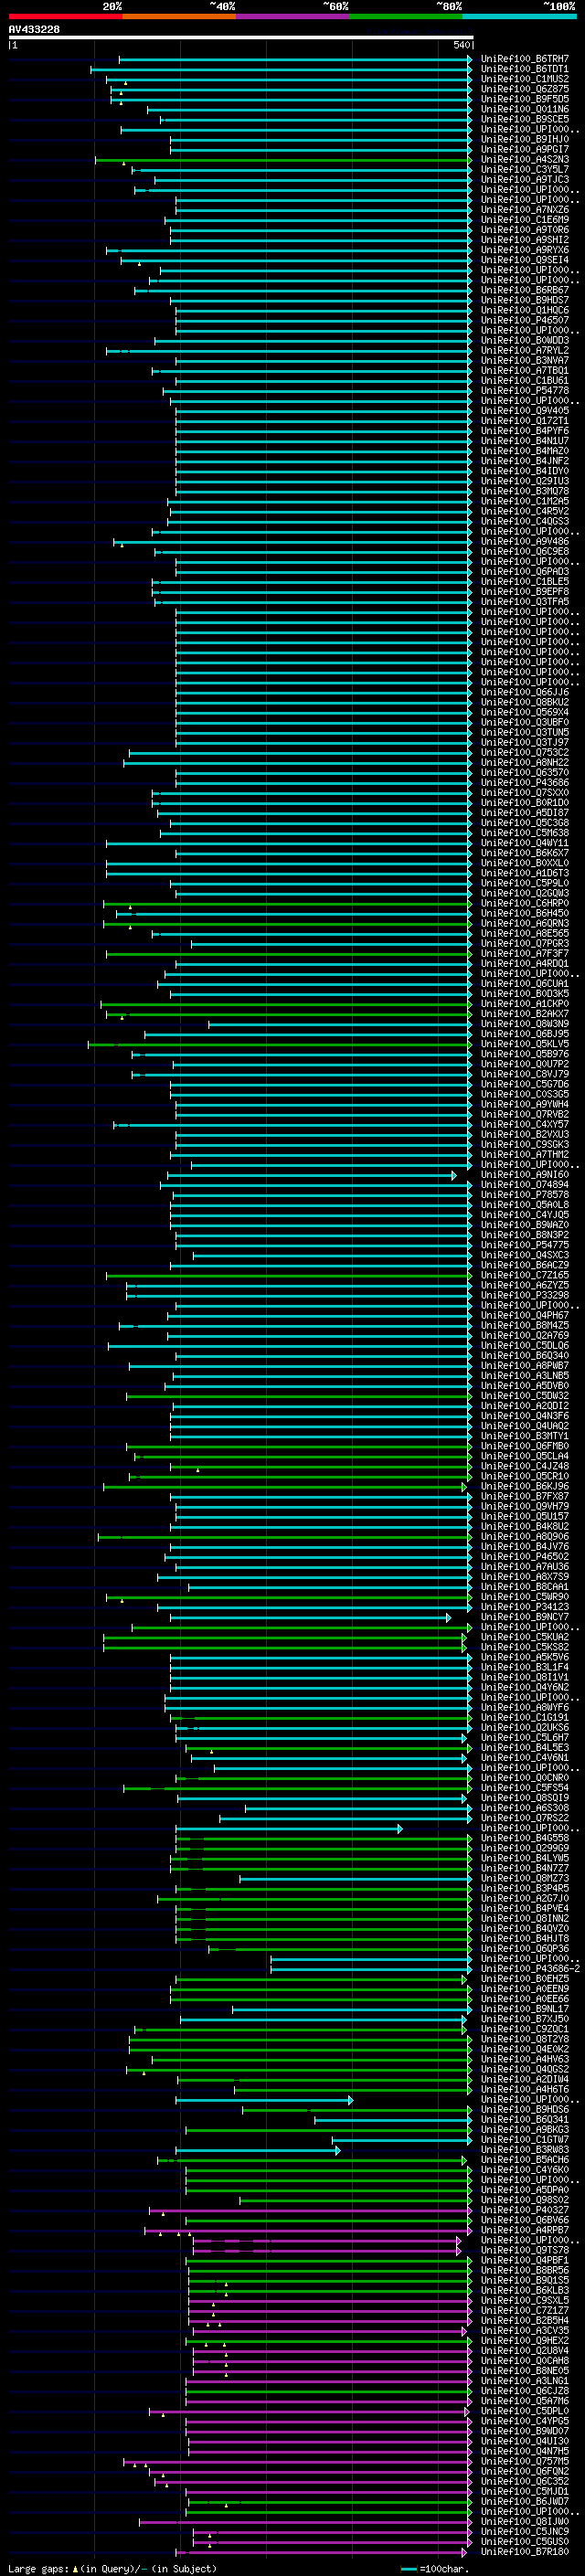Select the UniRef100_Q9SEI4 label
The height and width of the screenshot is (2576, 585).
(x=524, y=260)
